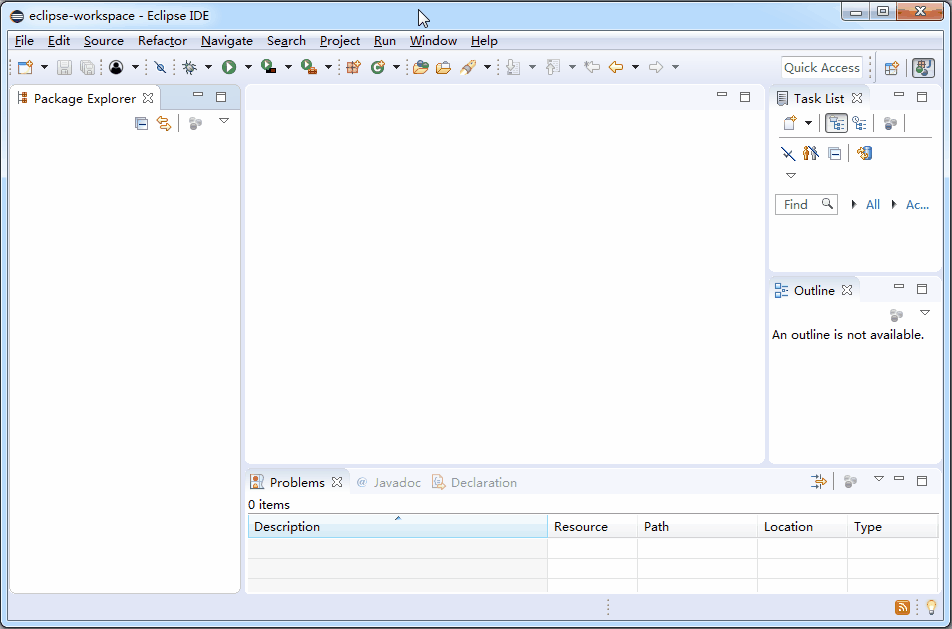Toggle Categorized presentation in Task List
This screenshot has width=952, height=629.
837,123
